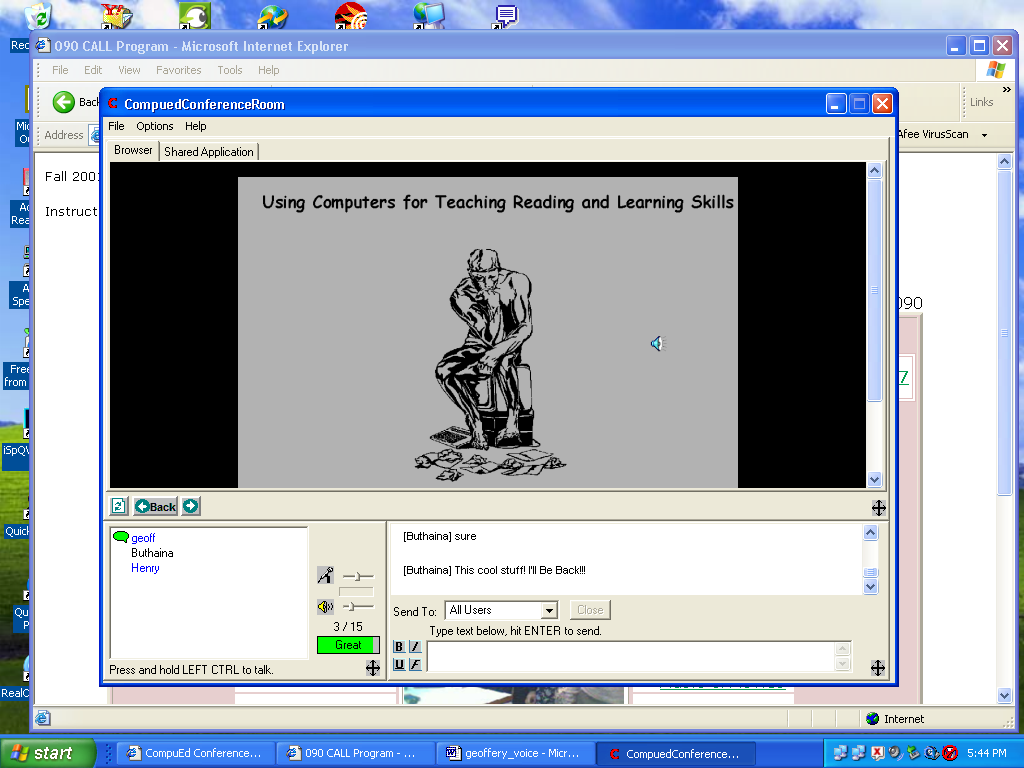Open the Send To All Users dropdown
1024x768 pixels.
click(x=550, y=611)
